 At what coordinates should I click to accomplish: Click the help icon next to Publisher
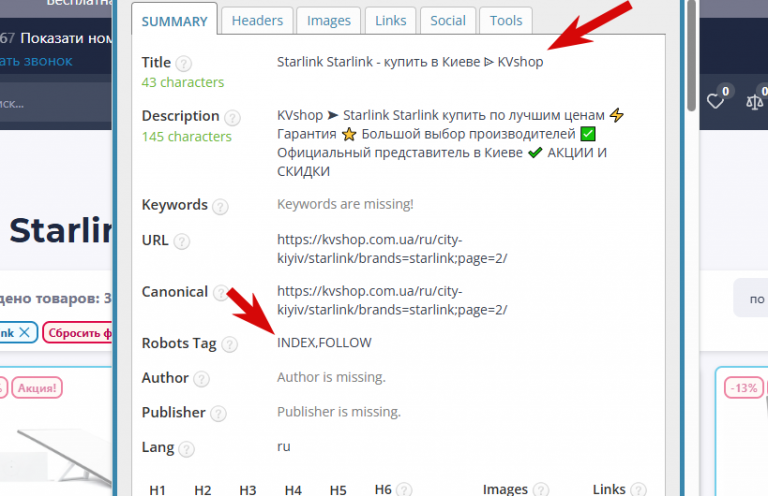click(x=218, y=414)
